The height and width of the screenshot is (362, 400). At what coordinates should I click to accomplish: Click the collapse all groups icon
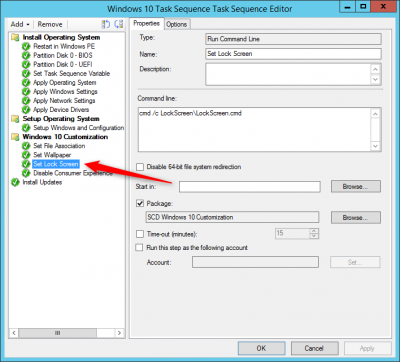(x=118, y=24)
